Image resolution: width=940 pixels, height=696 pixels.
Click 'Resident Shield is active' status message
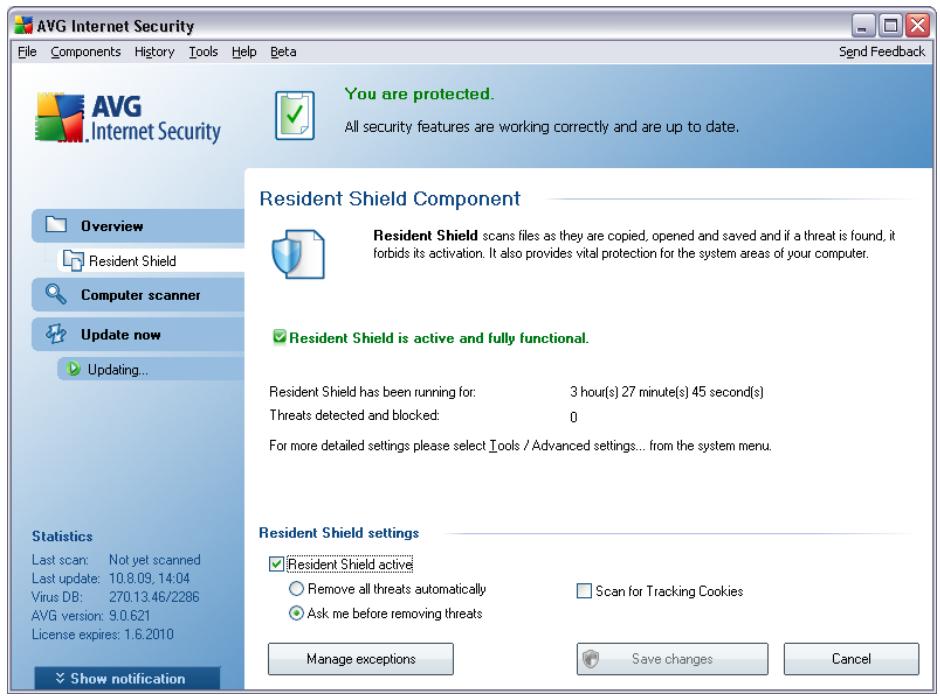(439, 338)
